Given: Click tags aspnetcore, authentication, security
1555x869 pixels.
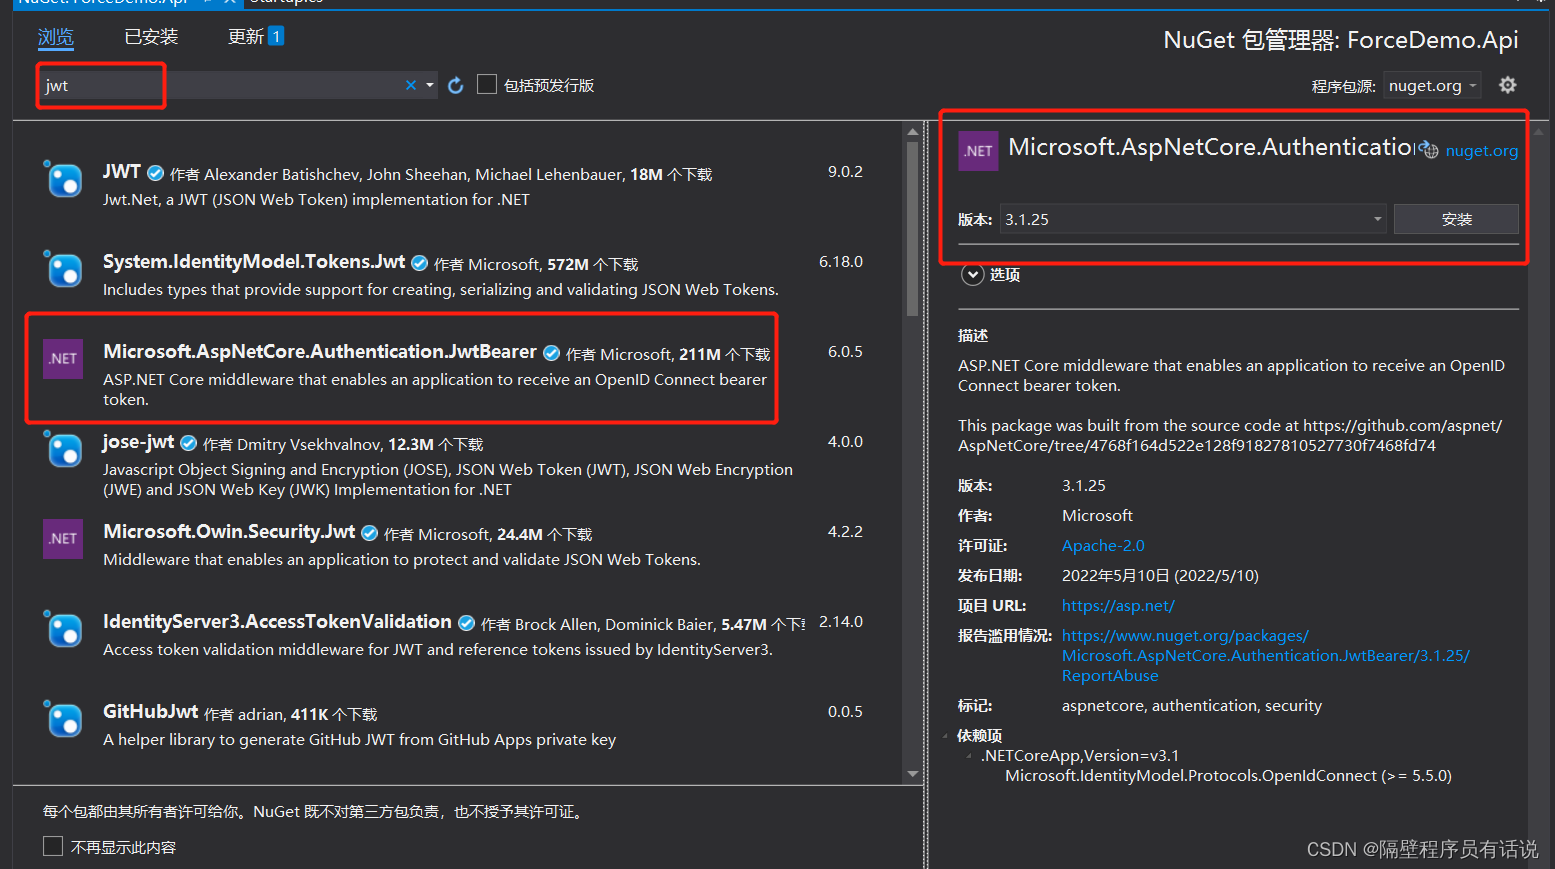Looking at the screenshot, I should (1192, 706).
